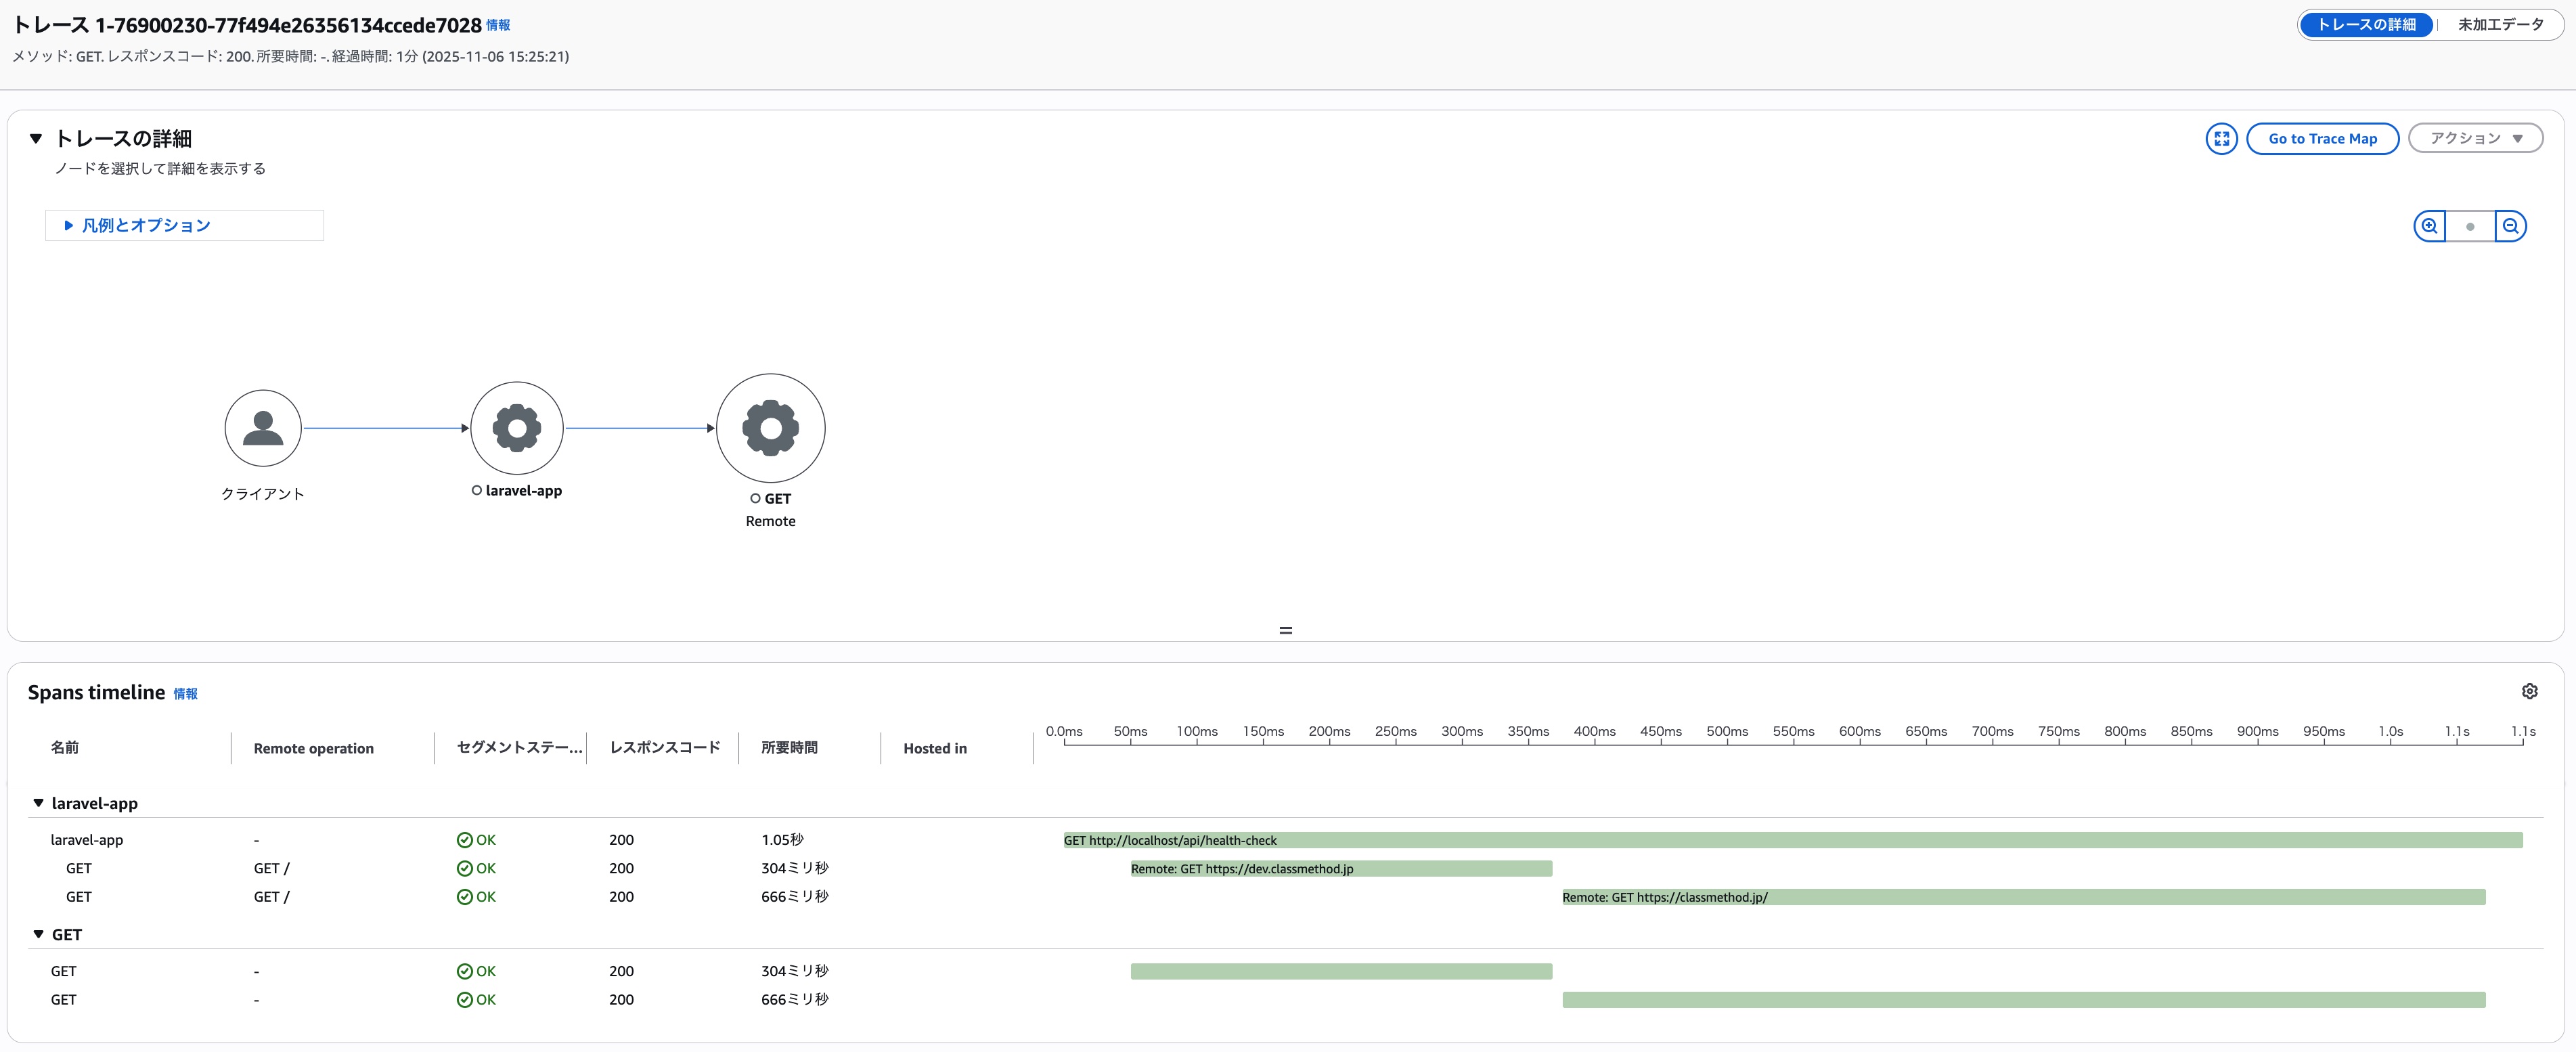Zoom in on the trace map
Image resolution: width=2576 pixels, height=1052 pixels.
point(2429,226)
